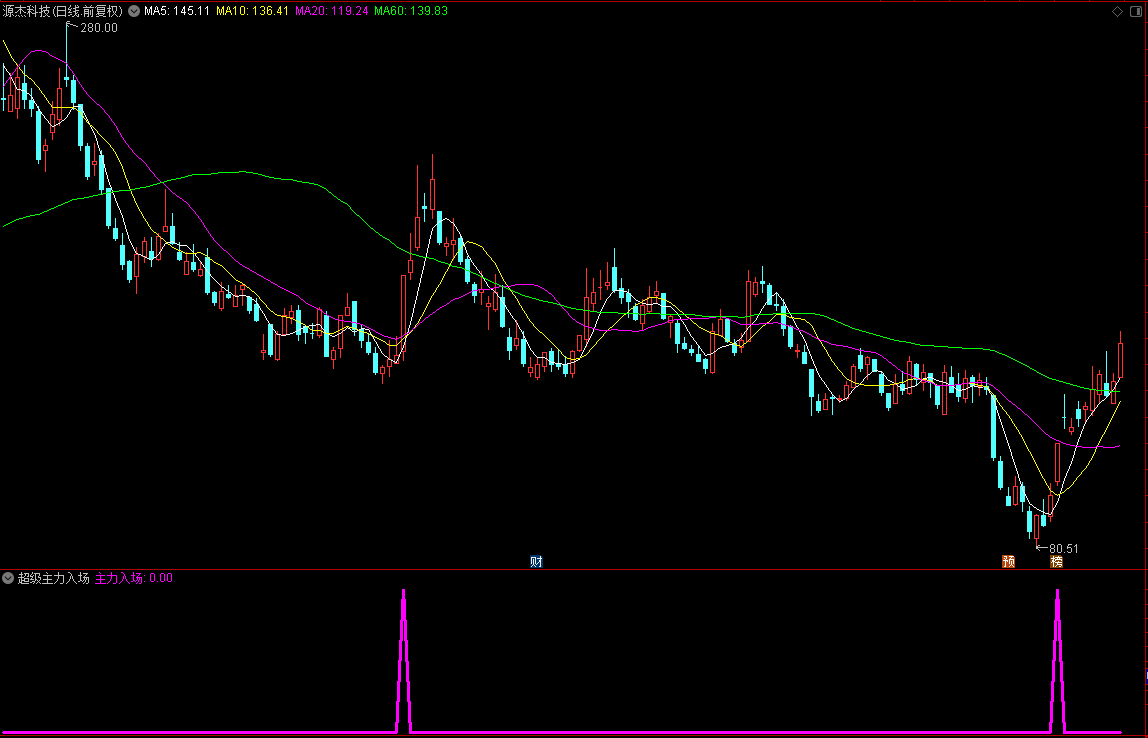Viewport: 1148px width, 738px height.
Task: Expand the 超级主力入场 indicator dropdown arrow
Action: point(8,578)
